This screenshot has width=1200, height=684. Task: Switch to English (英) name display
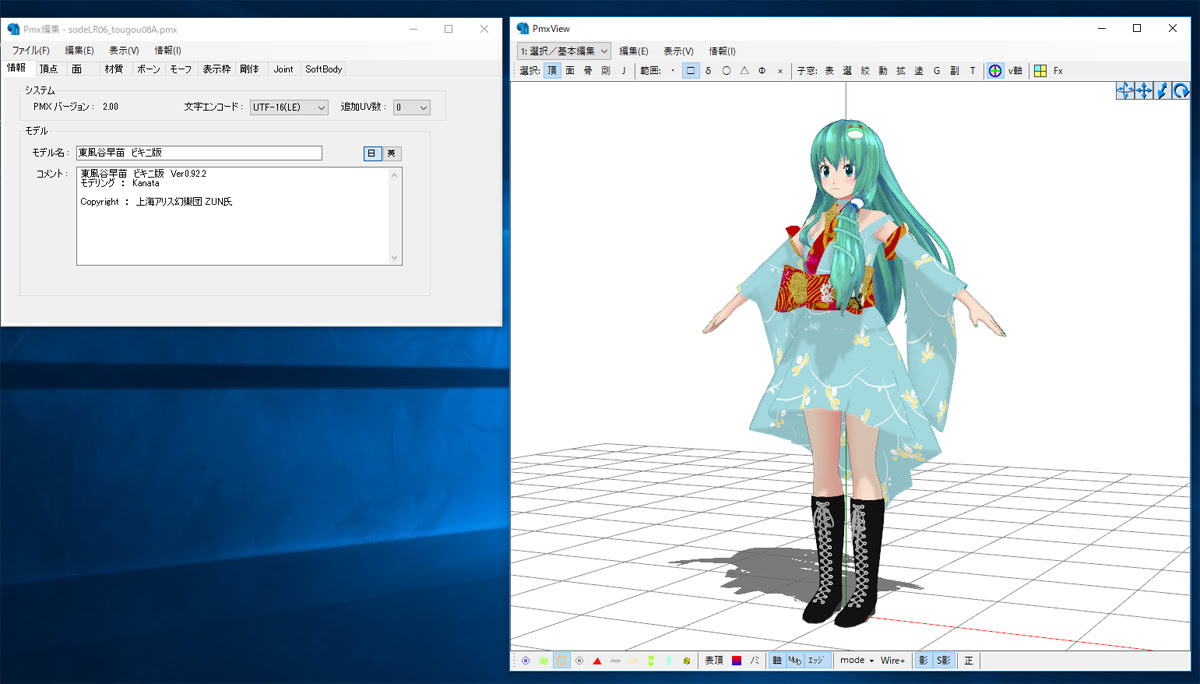tap(392, 153)
